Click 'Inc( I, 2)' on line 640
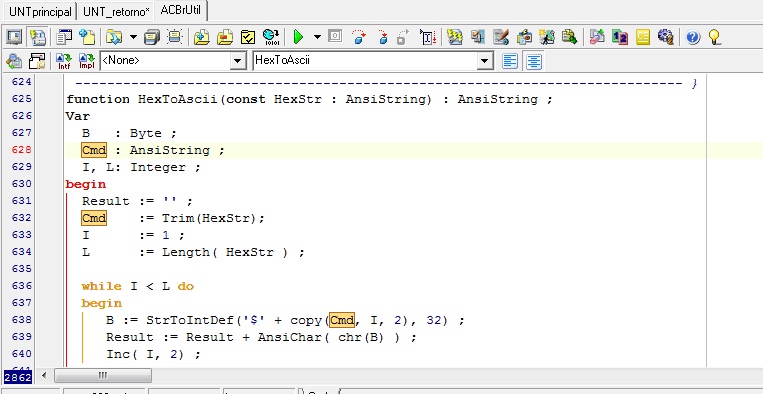Screen dimensions: 763x394 coord(145,355)
